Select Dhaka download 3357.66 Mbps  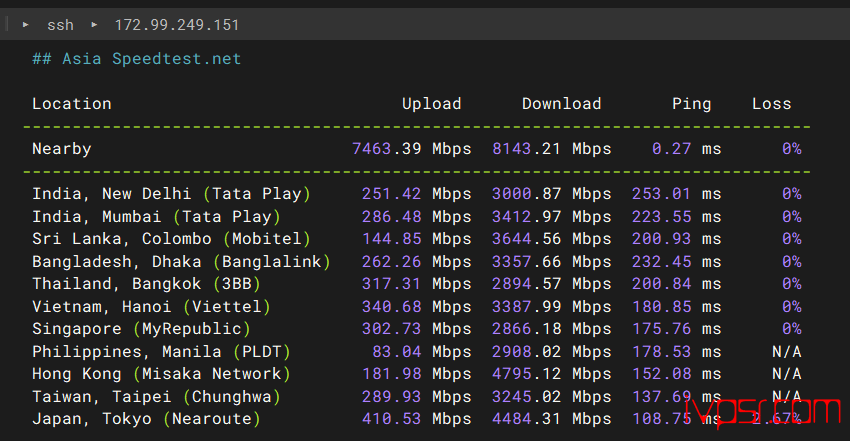(x=552, y=262)
